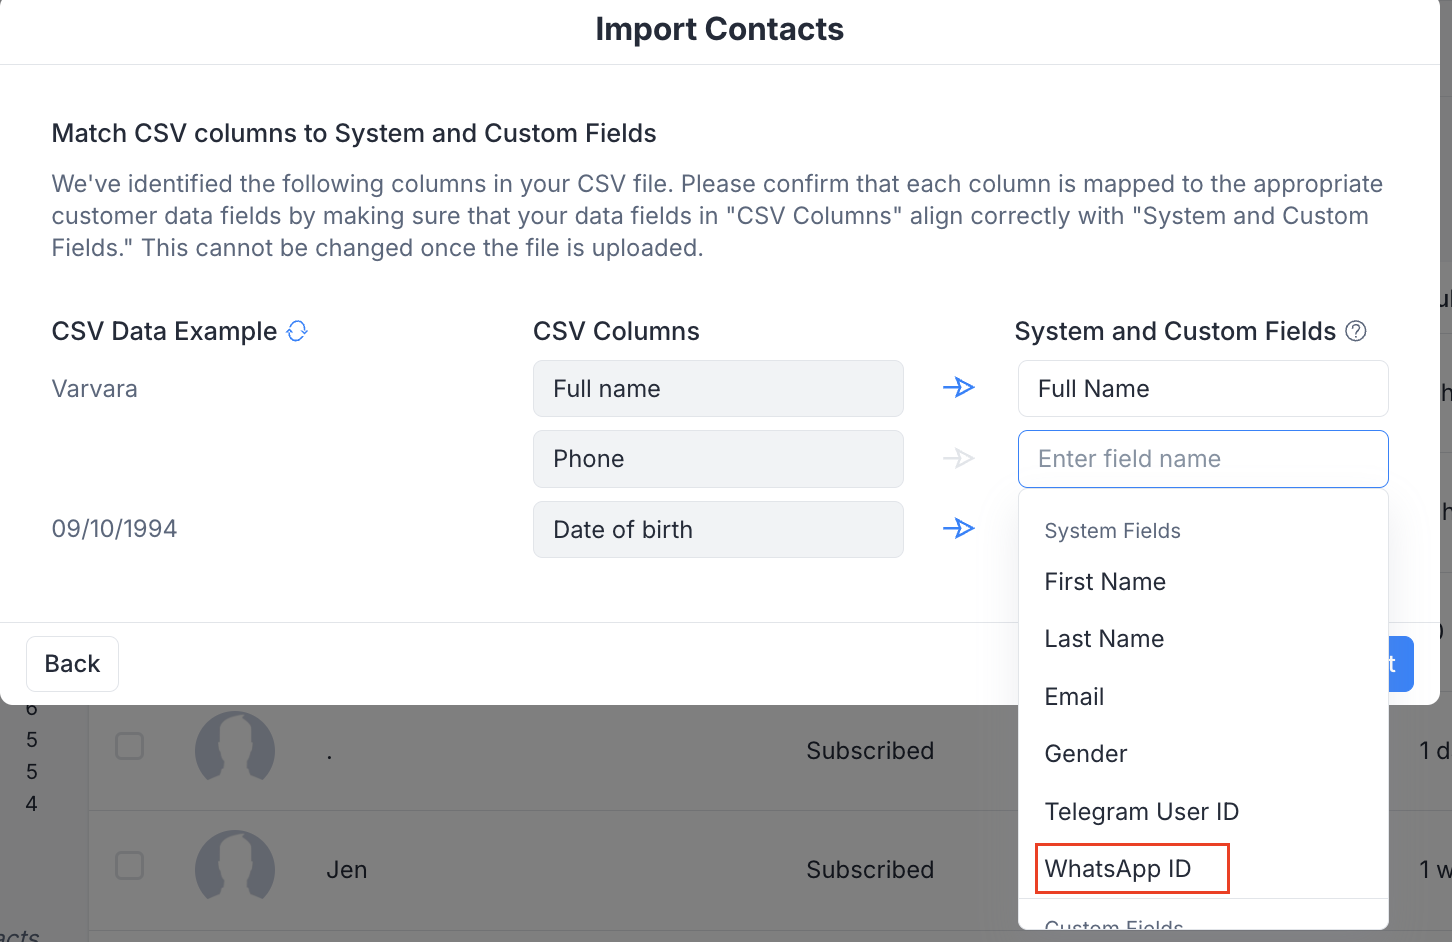Select Gender in the field list
Viewport: 1452px width, 942px height.
pos(1086,754)
